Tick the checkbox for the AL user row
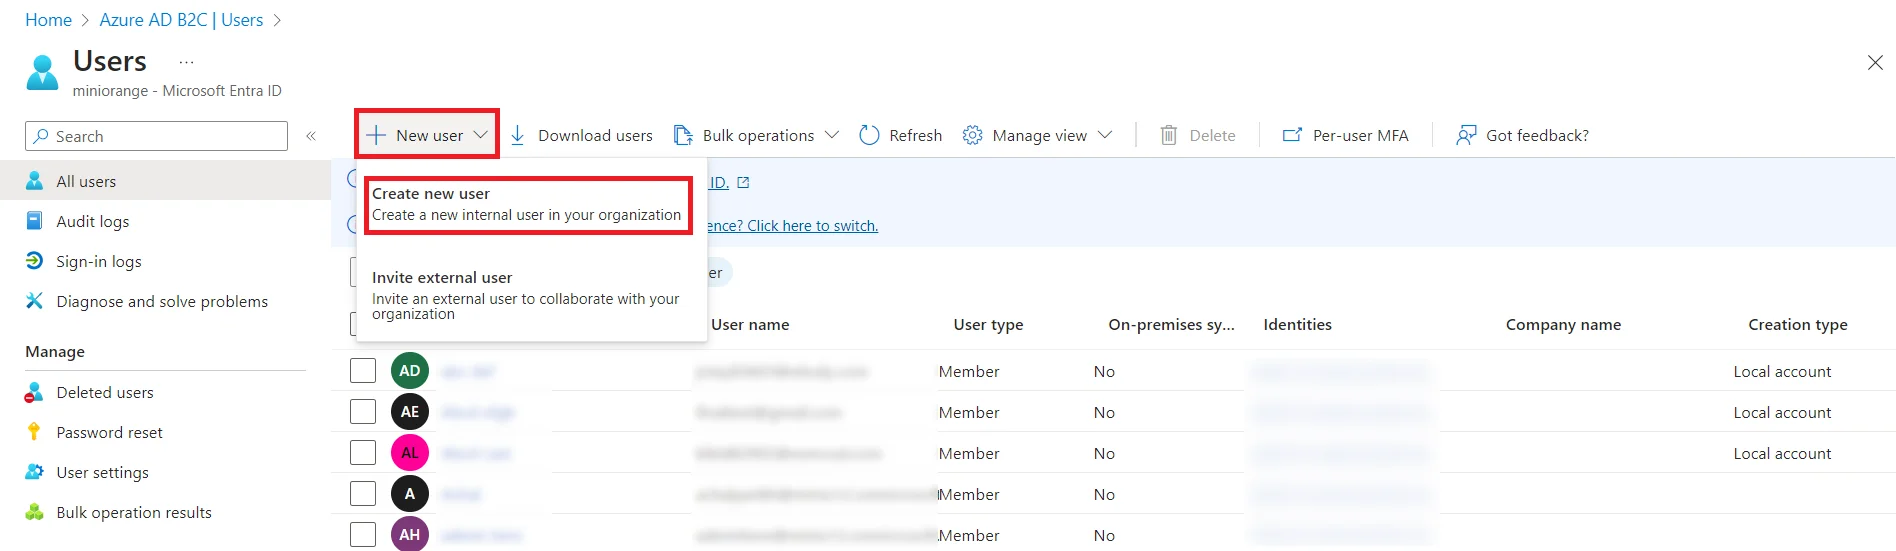1896x551 pixels. click(363, 453)
